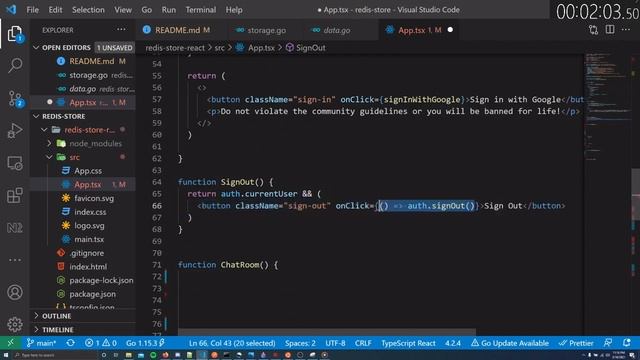Open the Run menu
640x360 pixels.
click(169, 10)
